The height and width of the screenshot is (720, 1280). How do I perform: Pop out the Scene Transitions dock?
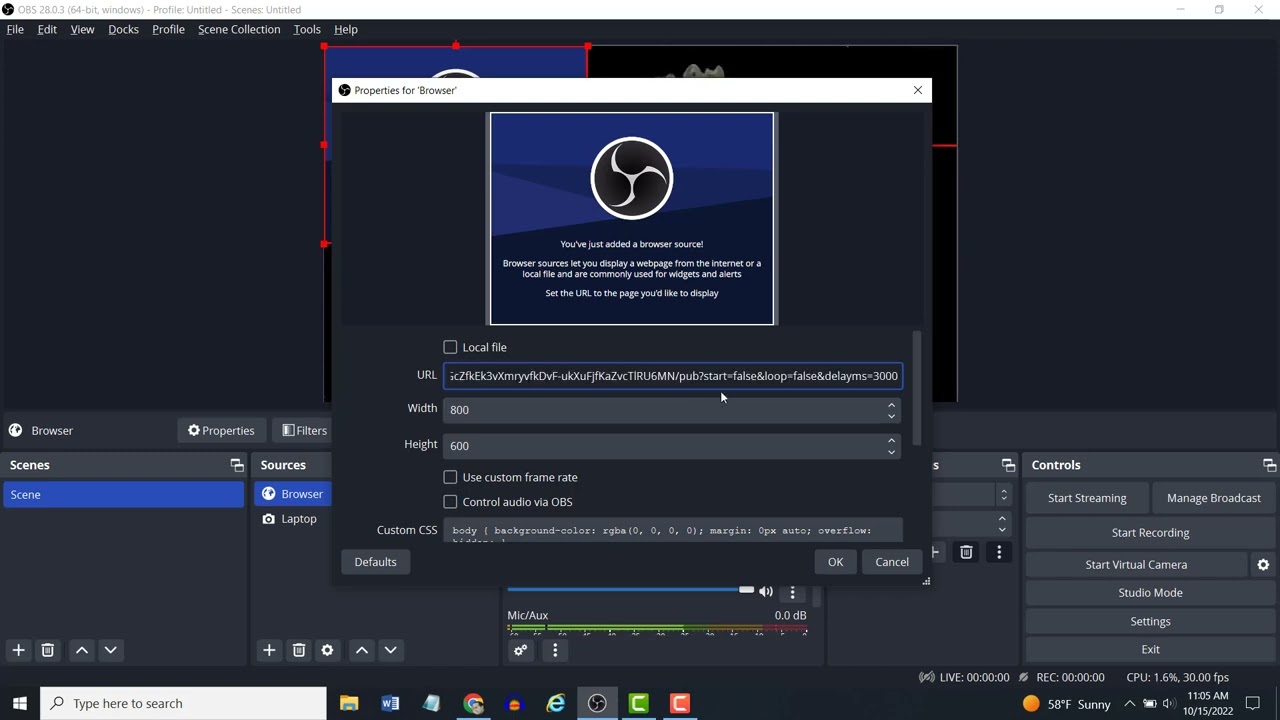(x=1008, y=465)
